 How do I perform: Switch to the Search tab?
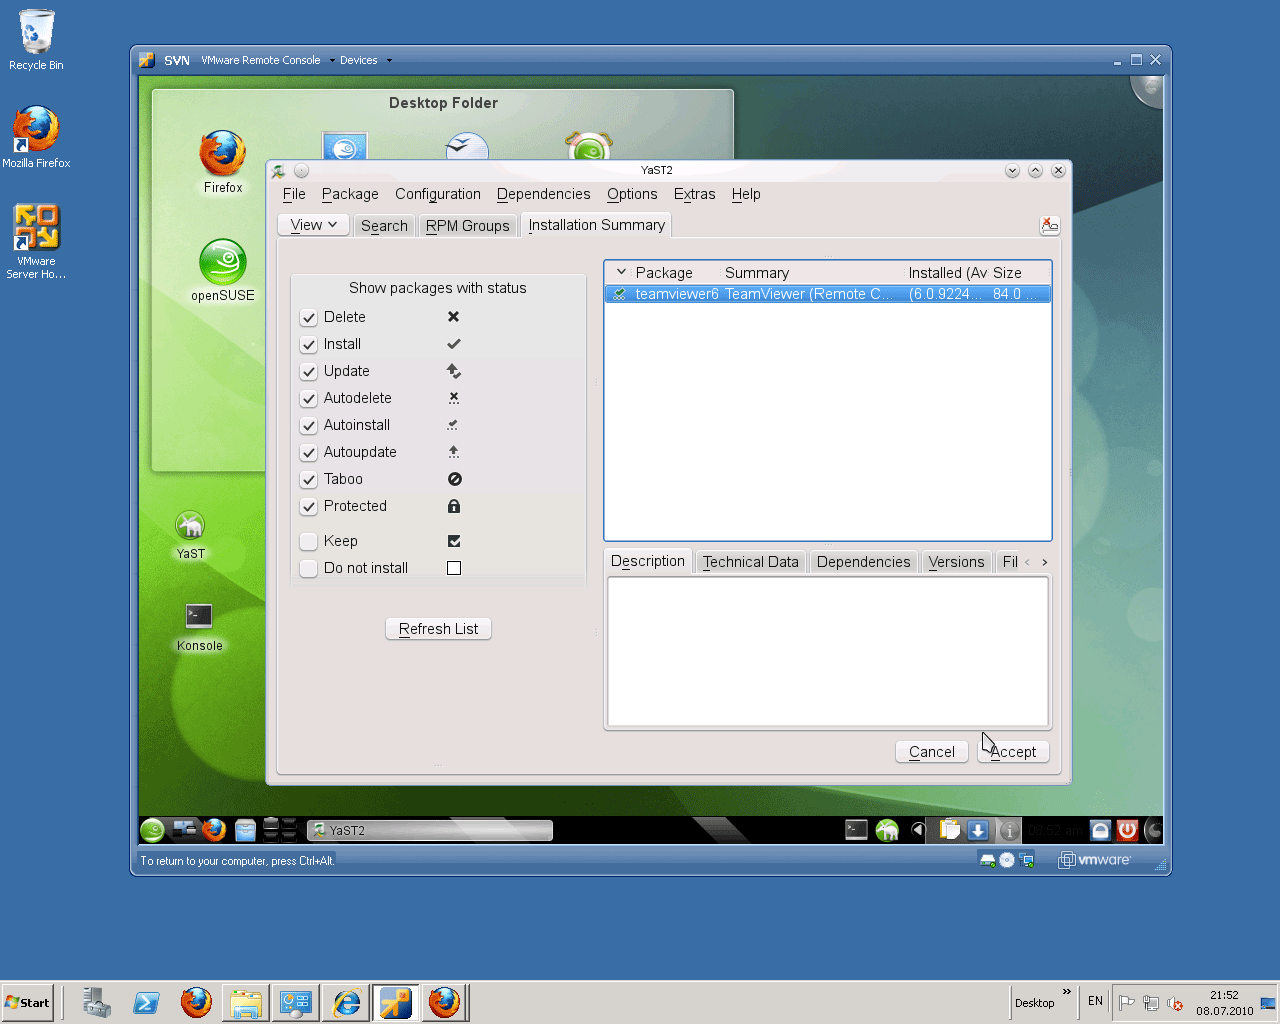(384, 226)
